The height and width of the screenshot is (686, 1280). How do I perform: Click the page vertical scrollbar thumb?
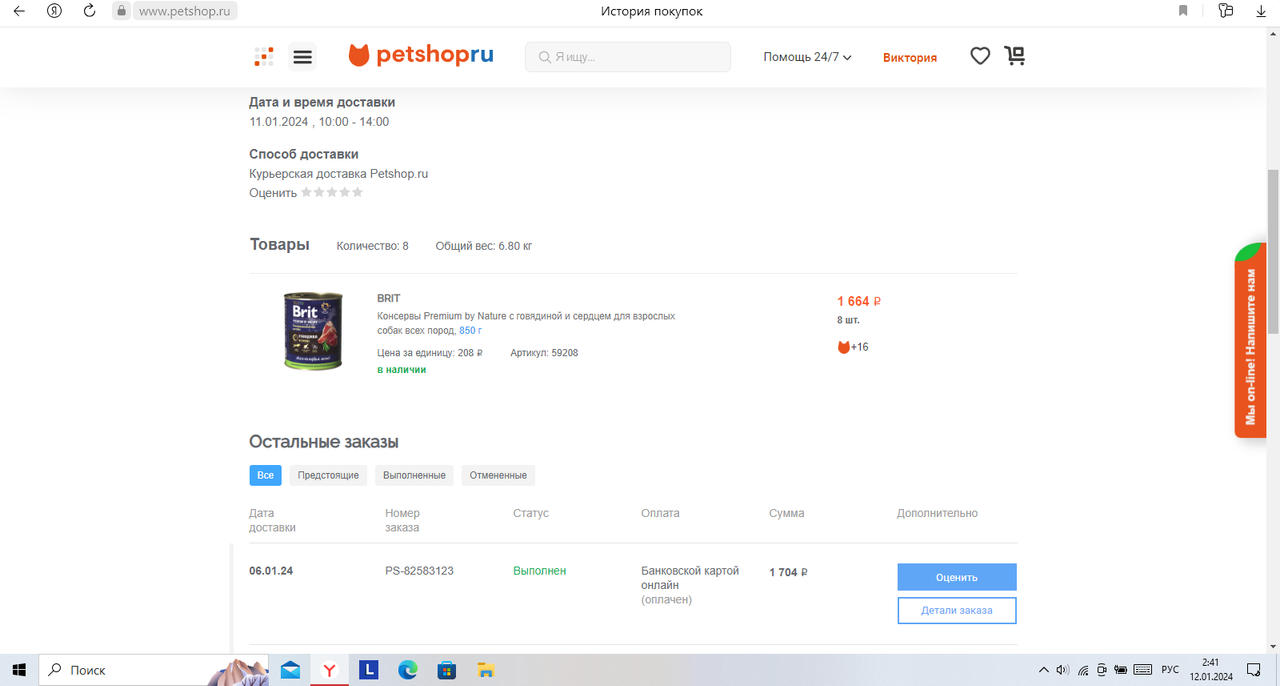1273,250
